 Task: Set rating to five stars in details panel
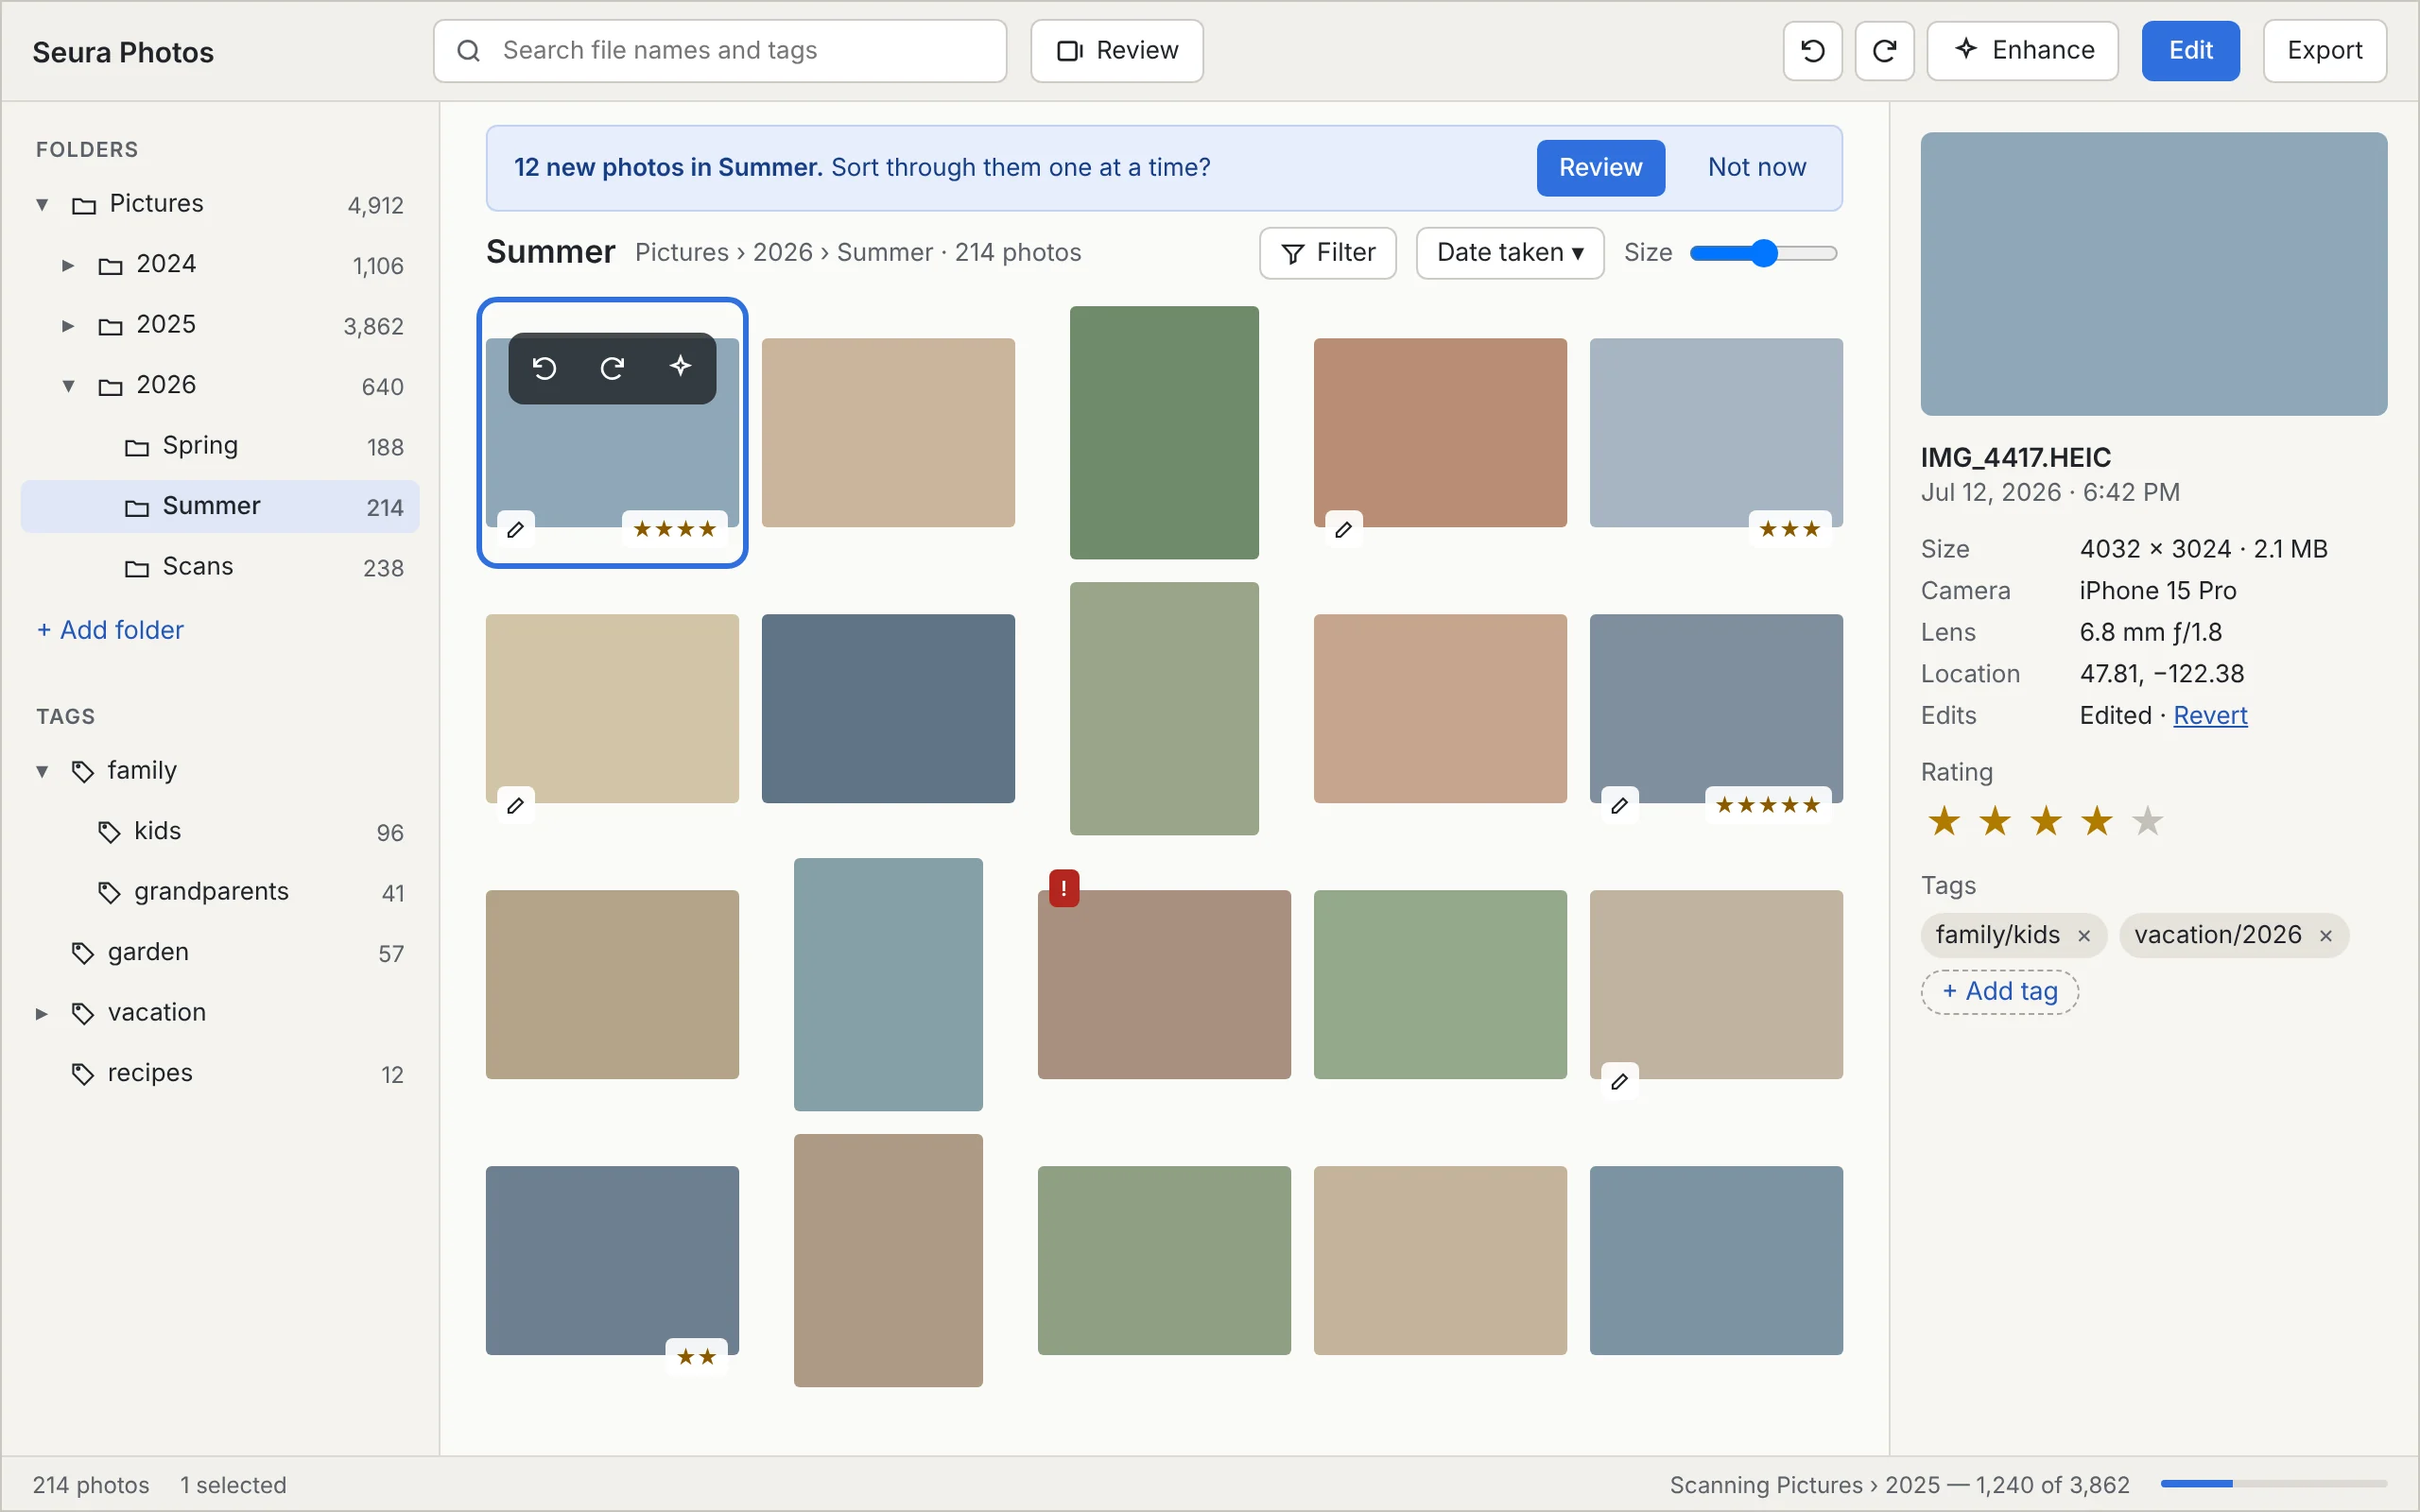tap(2147, 822)
